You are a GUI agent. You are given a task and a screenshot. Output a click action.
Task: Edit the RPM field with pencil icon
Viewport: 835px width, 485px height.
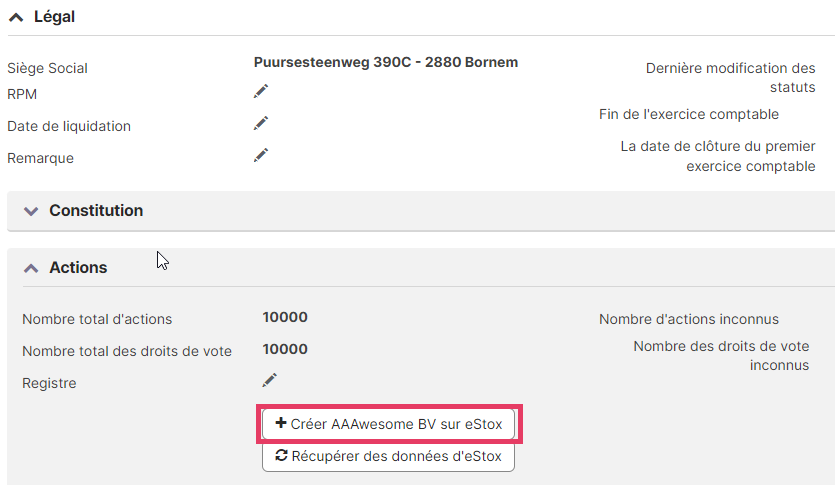tap(261, 92)
